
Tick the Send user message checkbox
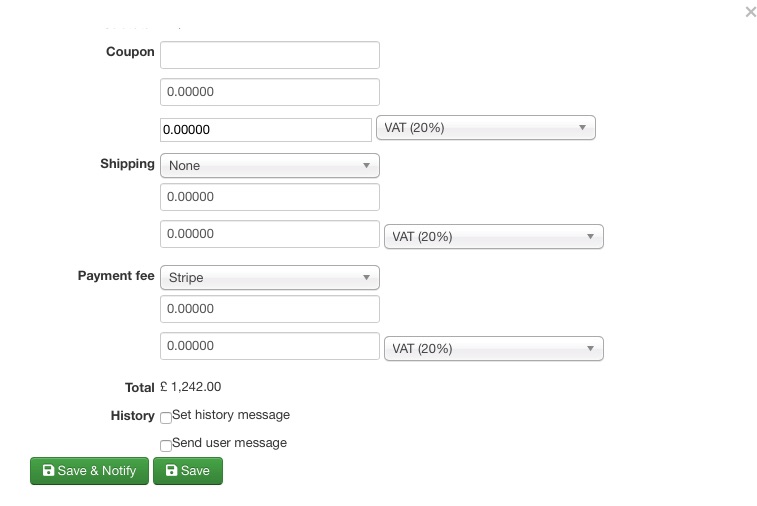click(x=166, y=446)
